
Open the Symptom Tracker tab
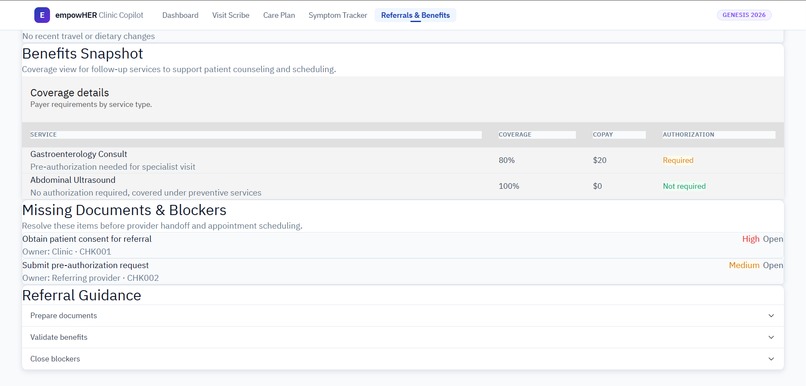tap(338, 15)
